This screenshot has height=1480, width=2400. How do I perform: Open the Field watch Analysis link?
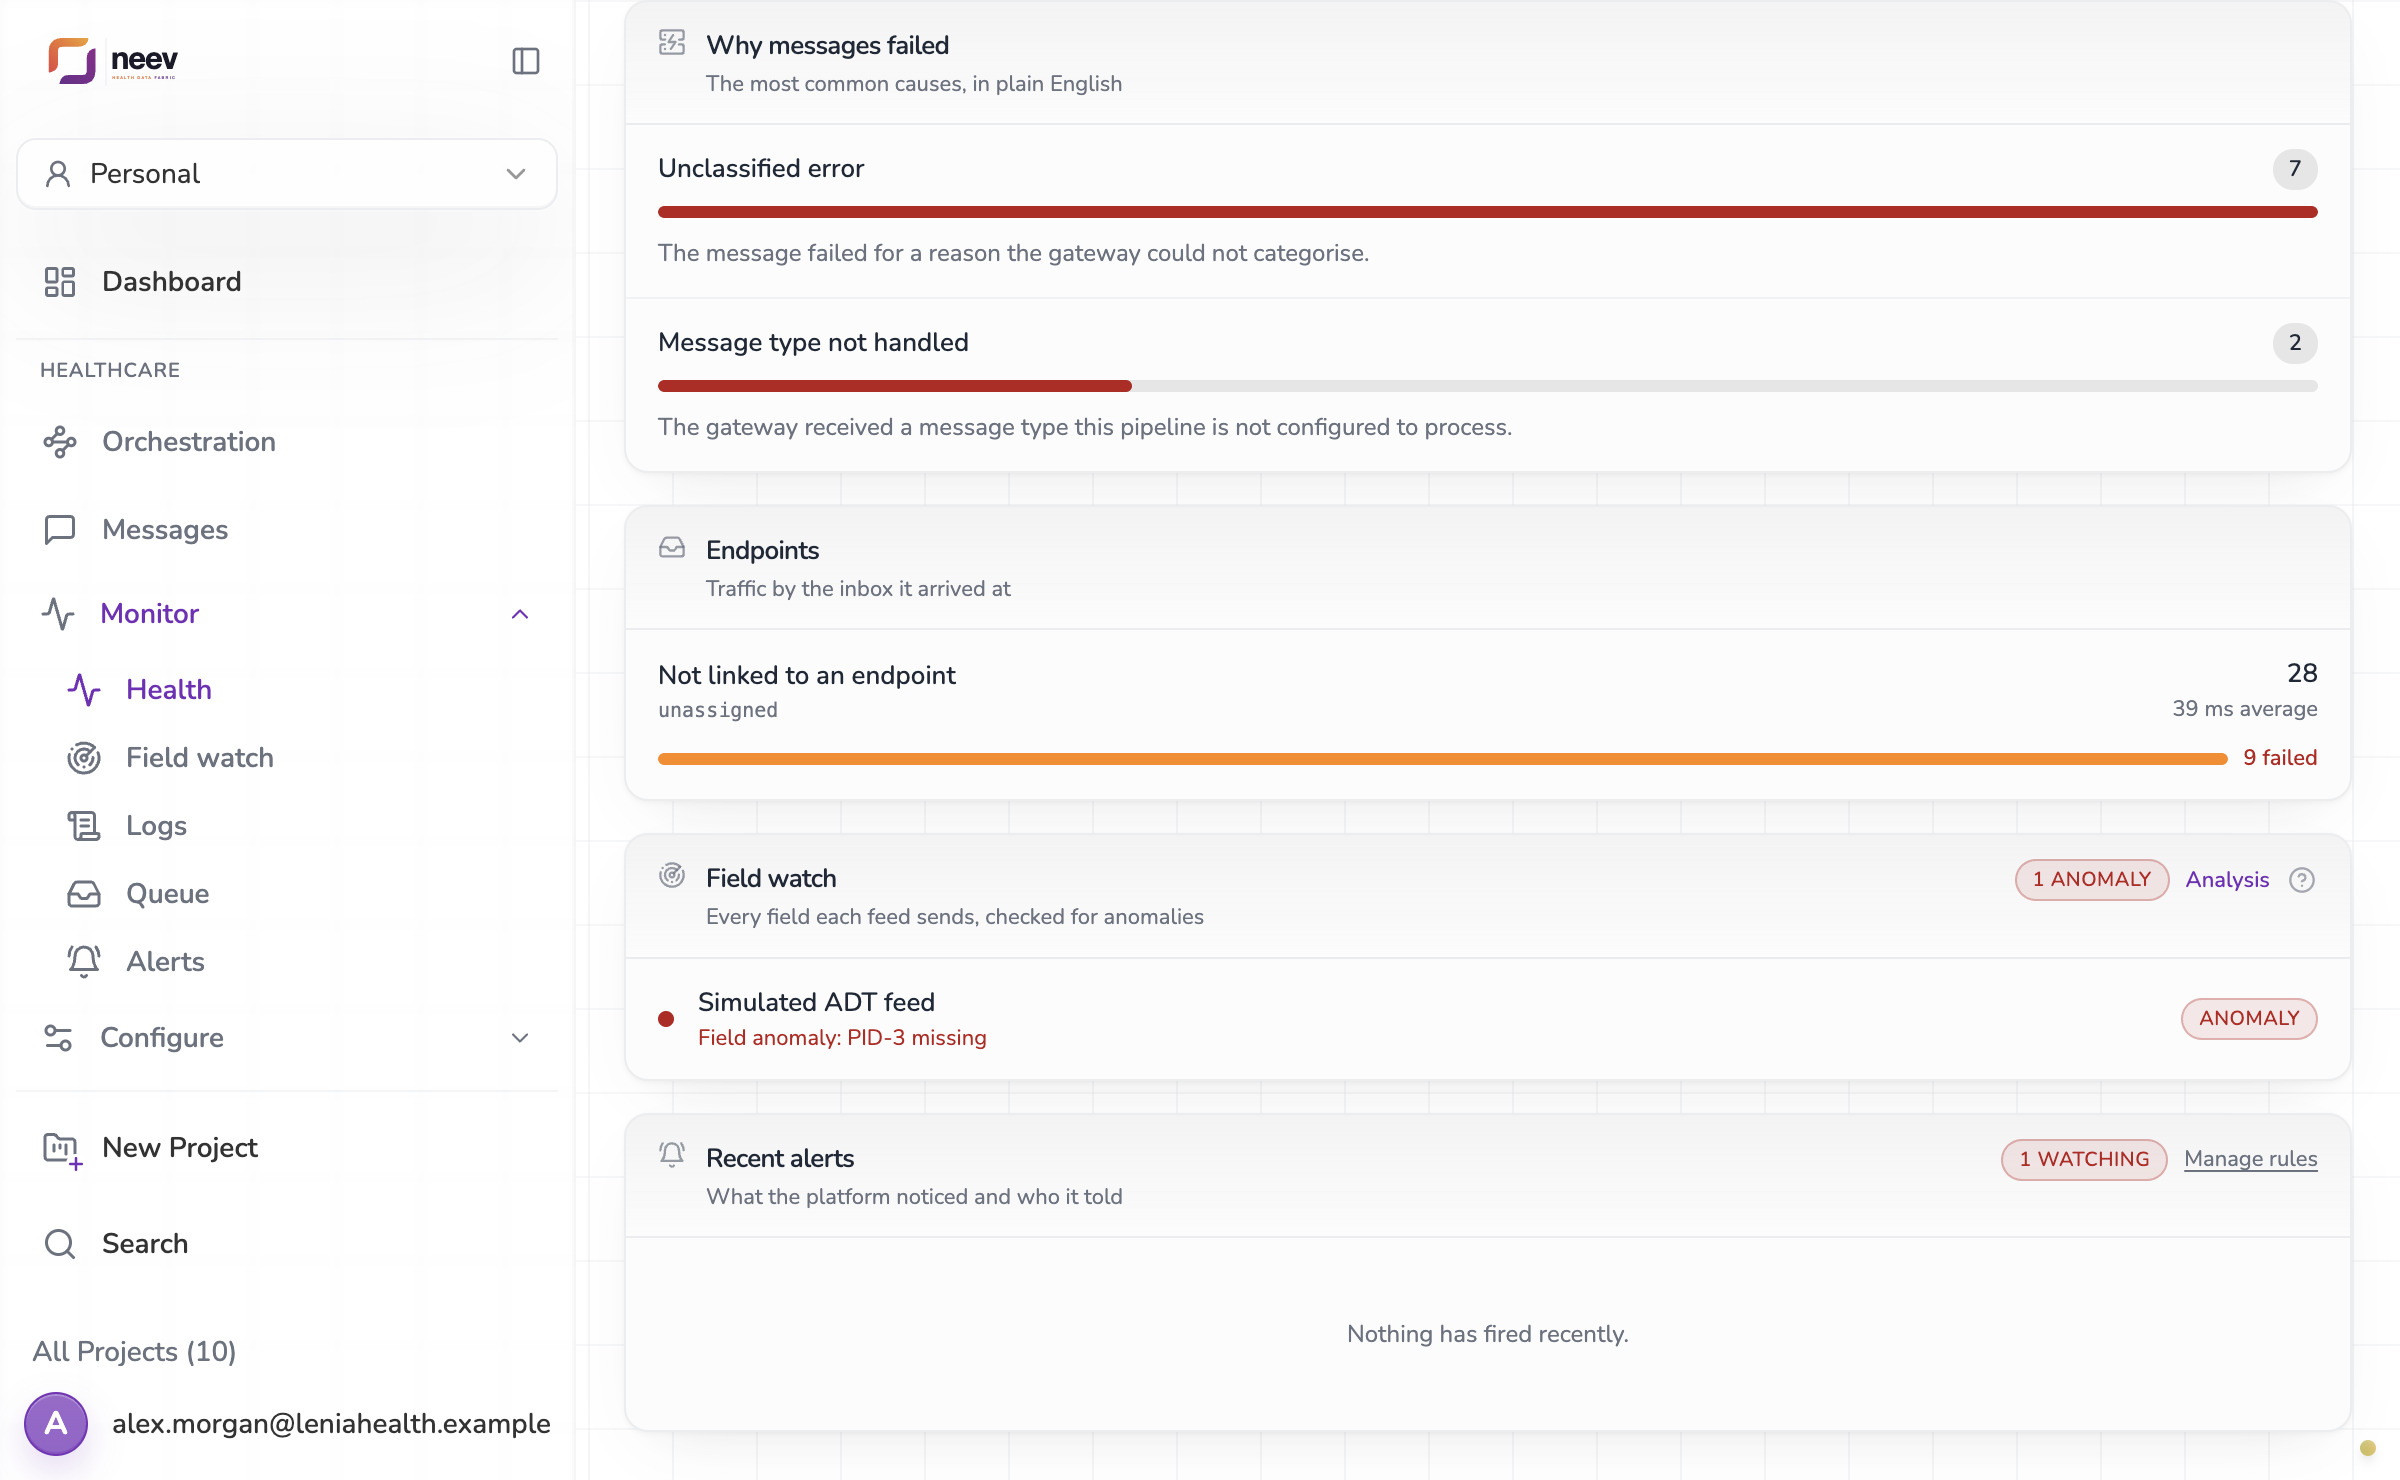pos(2227,880)
